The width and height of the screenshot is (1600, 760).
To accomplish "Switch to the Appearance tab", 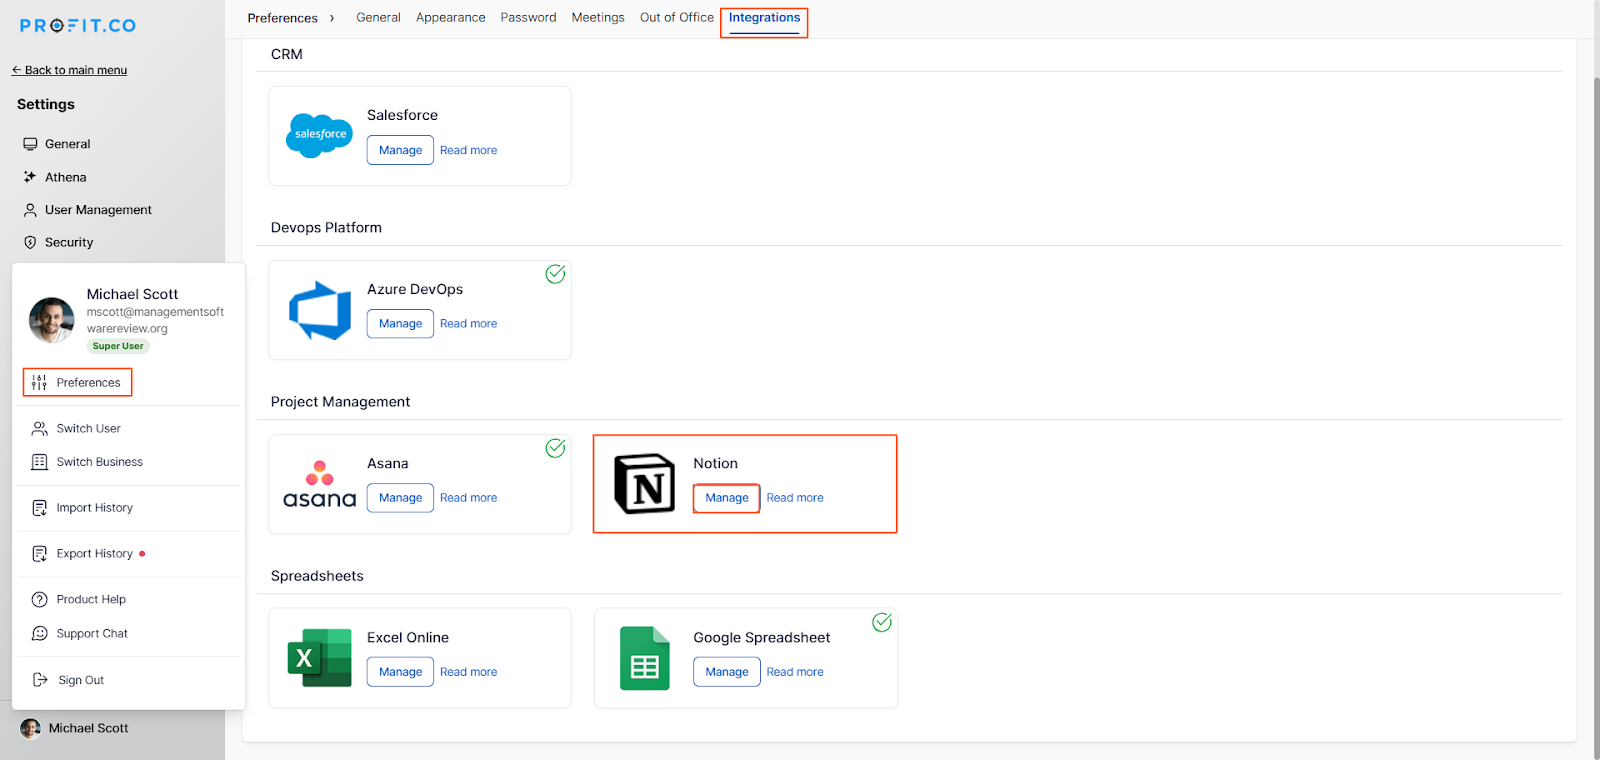I will (450, 18).
